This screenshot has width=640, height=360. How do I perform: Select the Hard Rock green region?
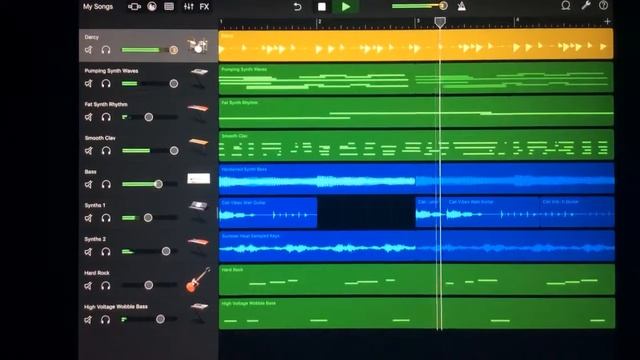pos(416,280)
